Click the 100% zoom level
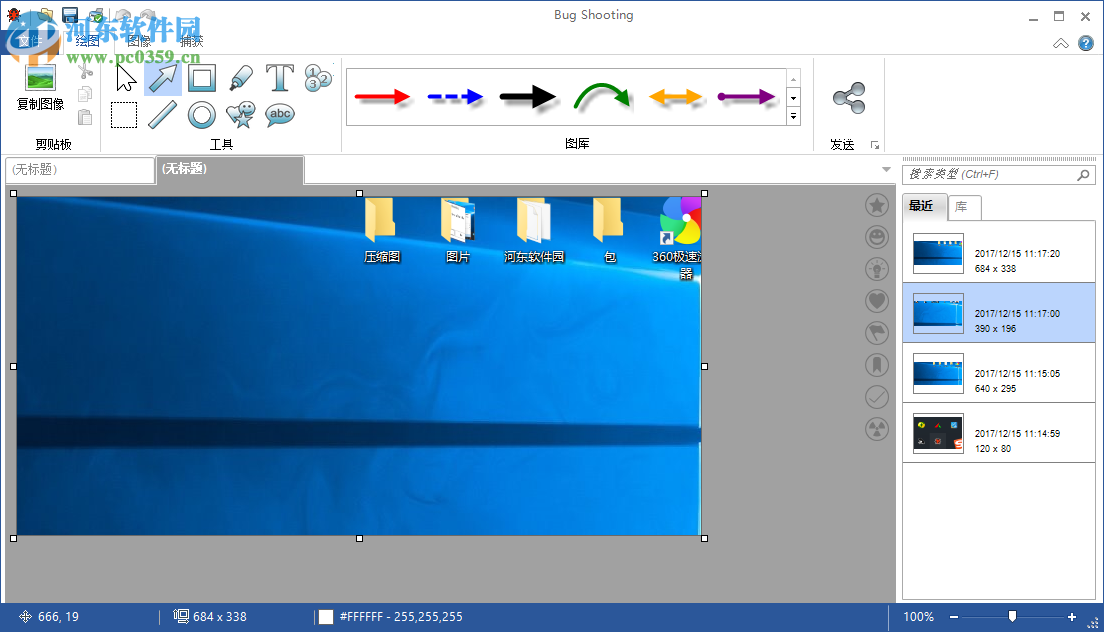Screen dimensions: 1104x632 point(919,617)
